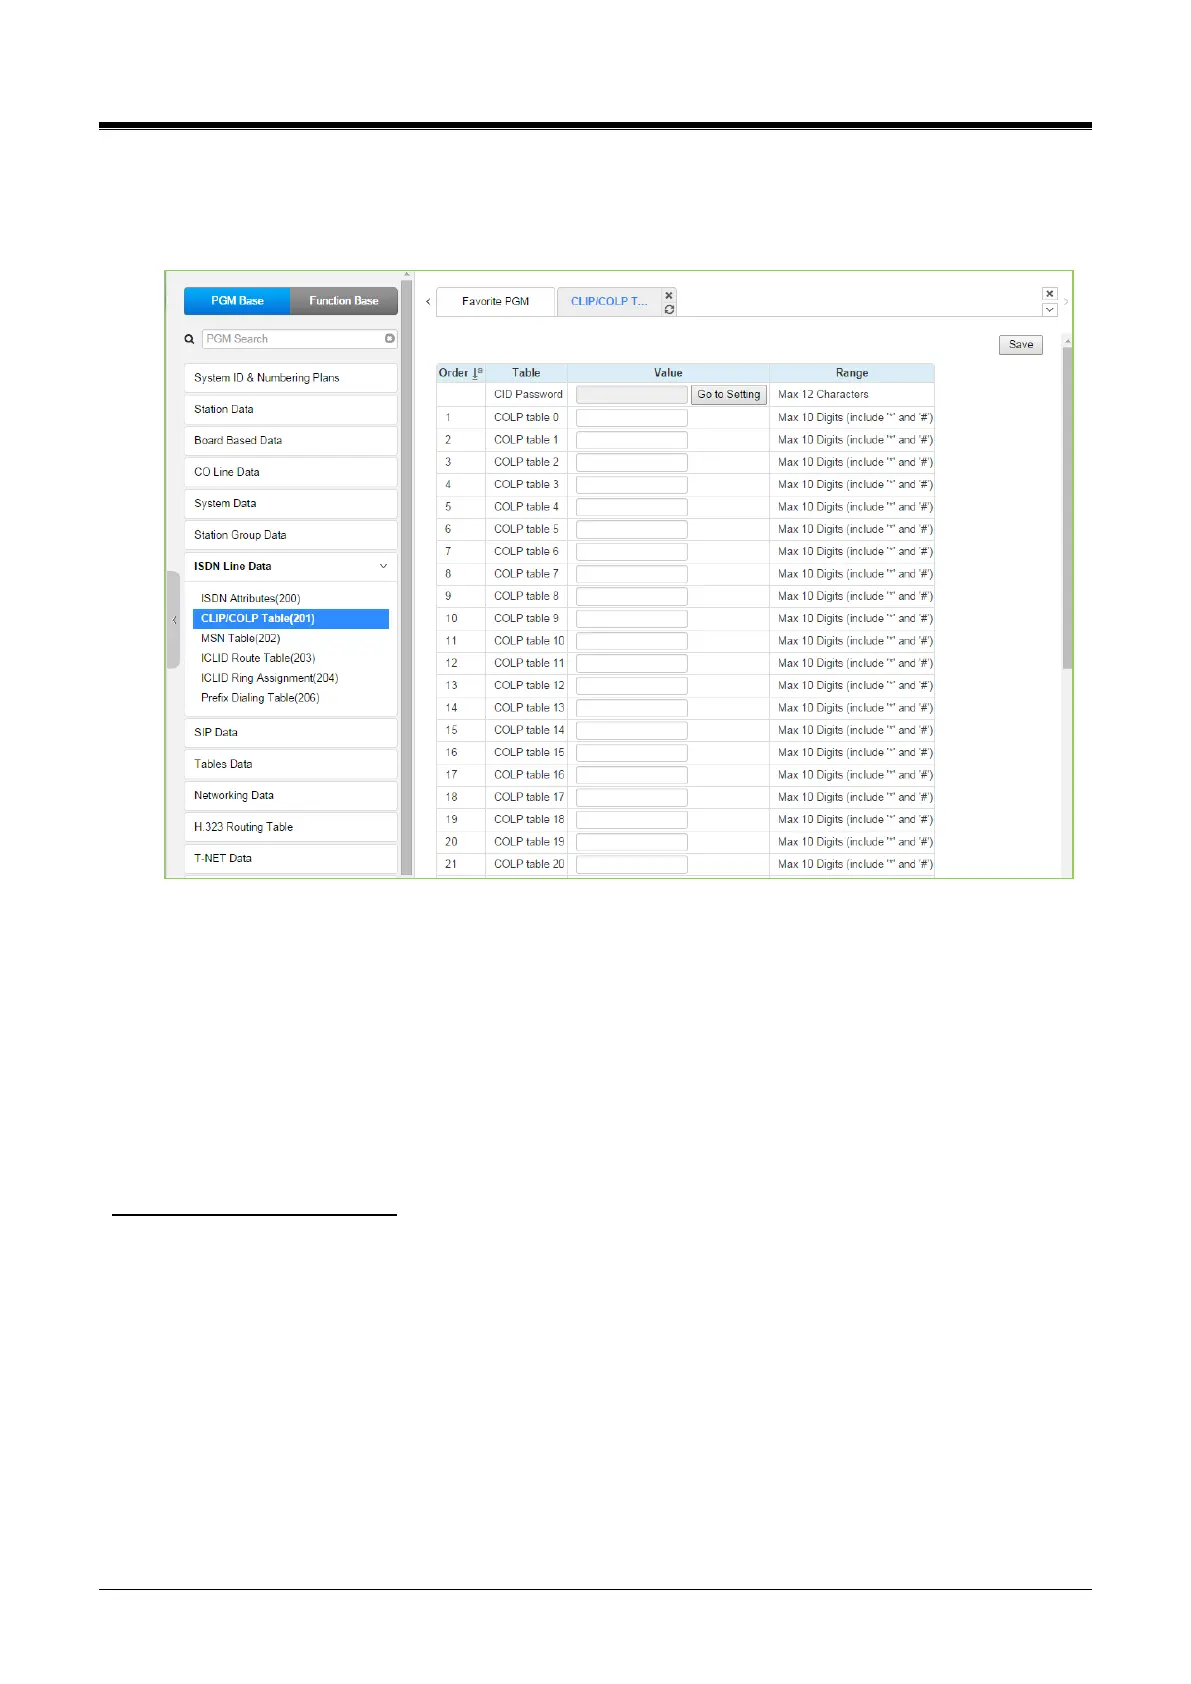
Task: Open the H.323 Routing Table section
Action: (x=291, y=827)
